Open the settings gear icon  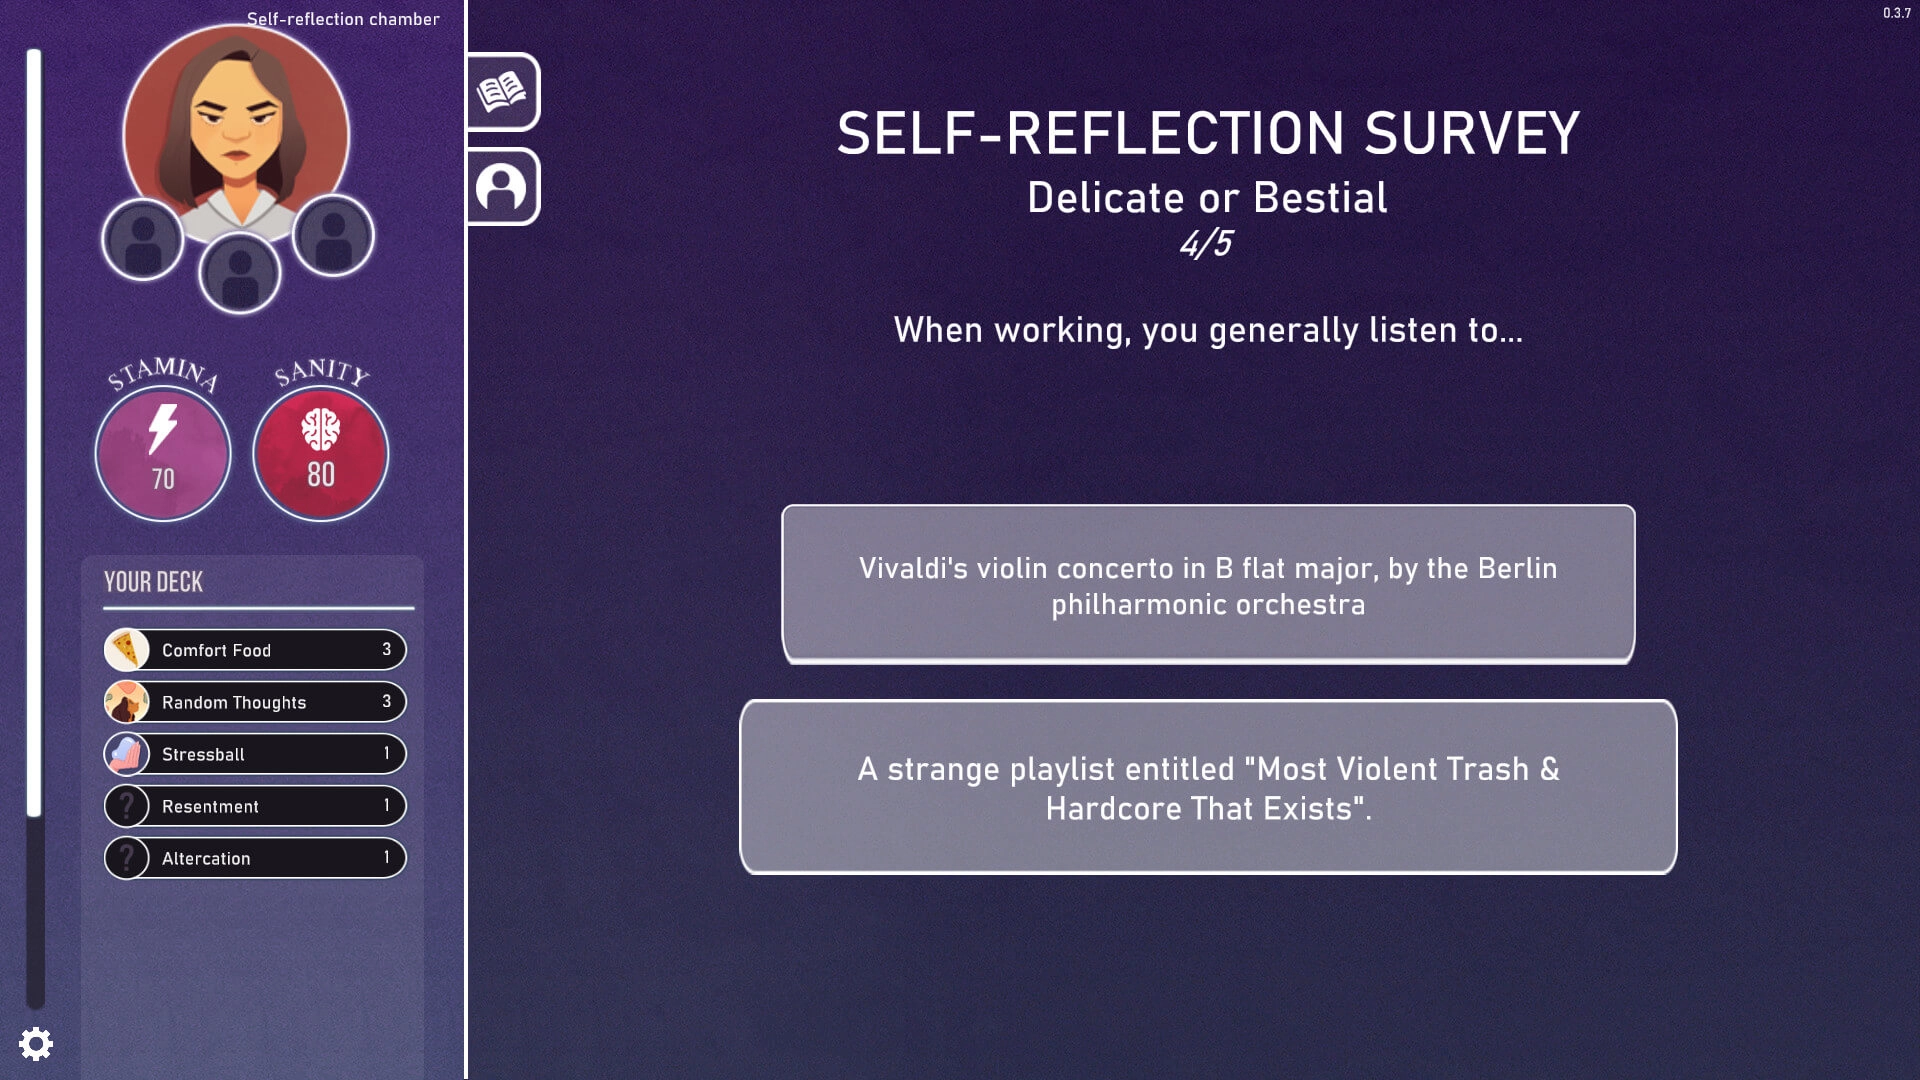click(36, 1043)
